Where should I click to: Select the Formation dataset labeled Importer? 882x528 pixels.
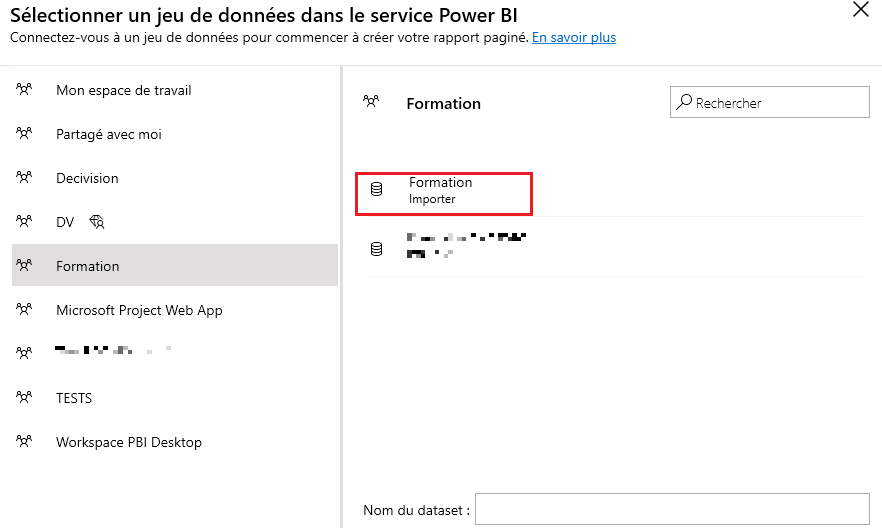click(441, 191)
